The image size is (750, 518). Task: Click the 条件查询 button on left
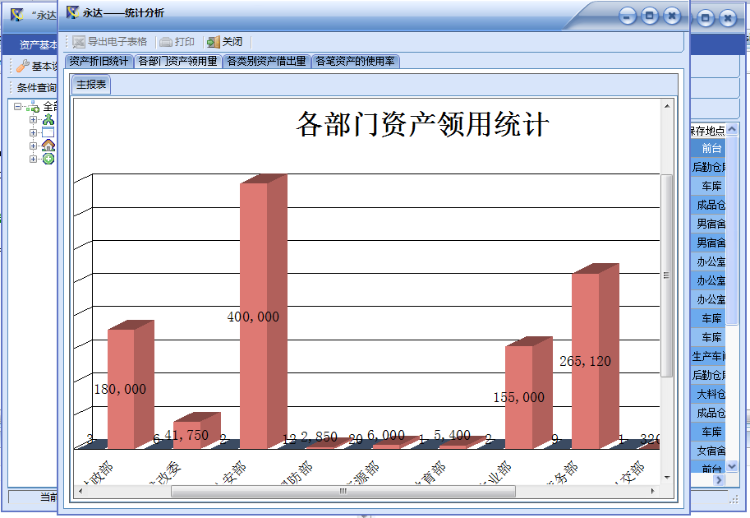point(36,88)
